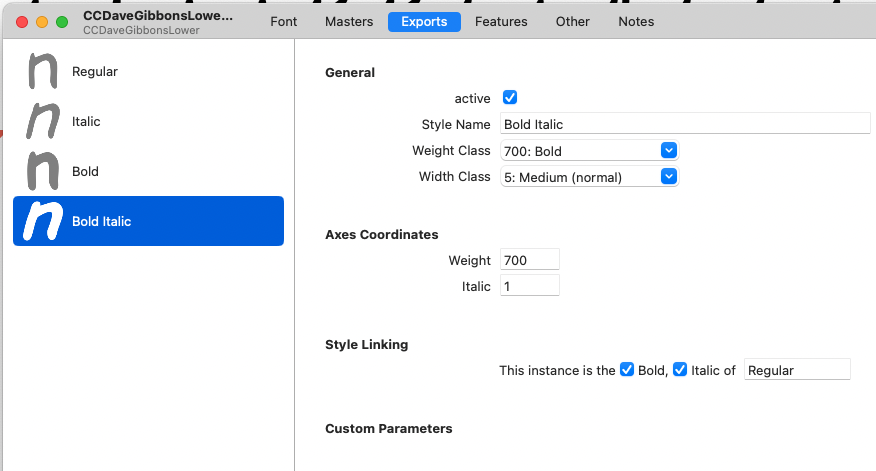Click the red close window button

tap(22, 22)
